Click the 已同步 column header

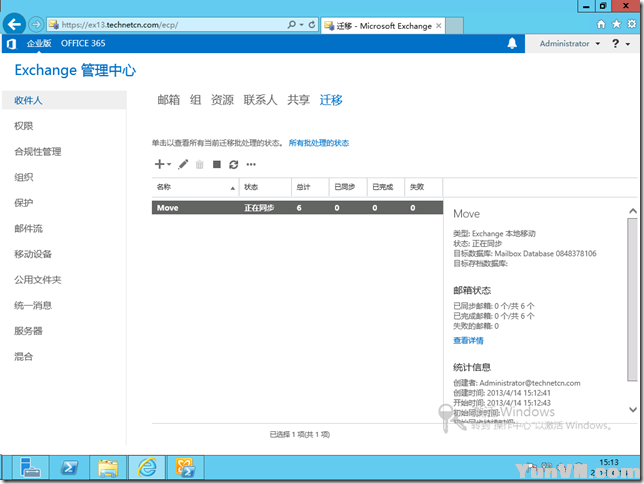tap(348, 187)
